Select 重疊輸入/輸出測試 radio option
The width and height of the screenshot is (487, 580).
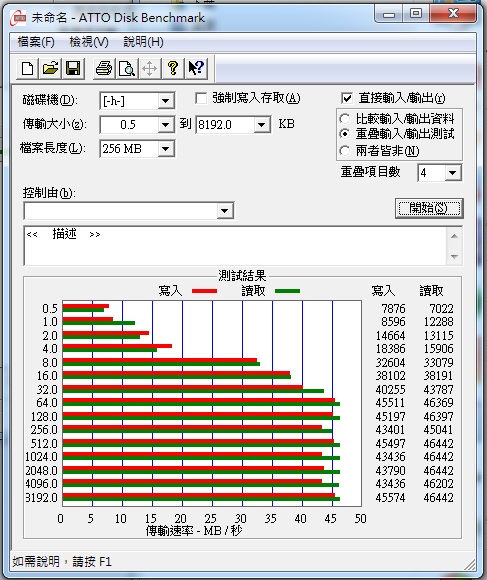[345, 134]
